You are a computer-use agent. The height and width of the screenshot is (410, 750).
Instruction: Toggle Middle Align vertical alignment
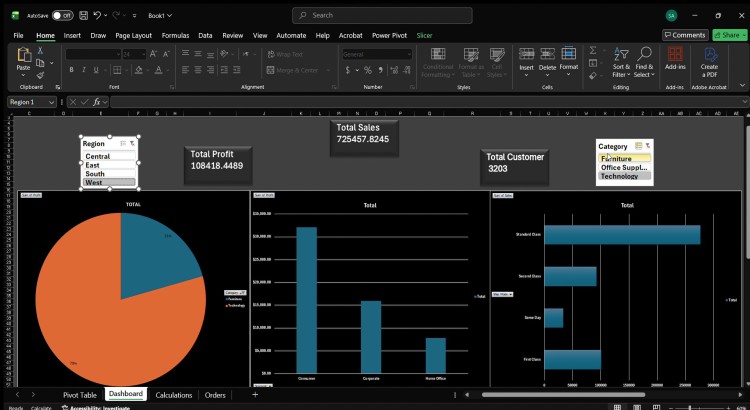pyautogui.click(x=198, y=54)
